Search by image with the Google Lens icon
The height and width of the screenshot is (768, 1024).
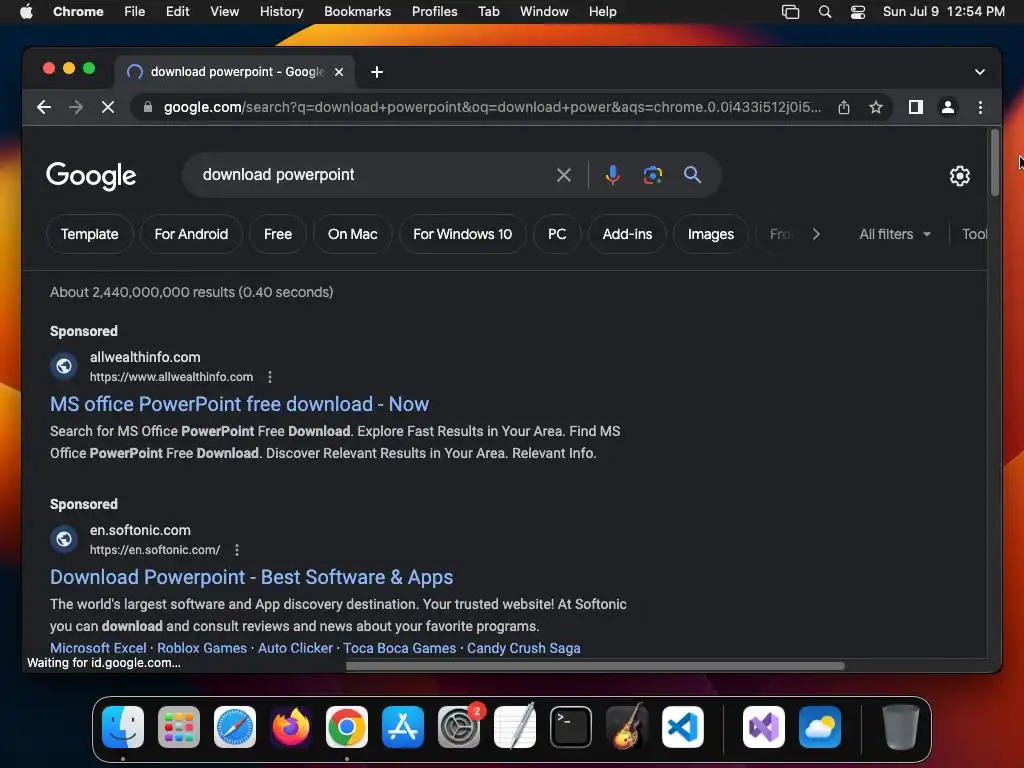click(x=652, y=175)
